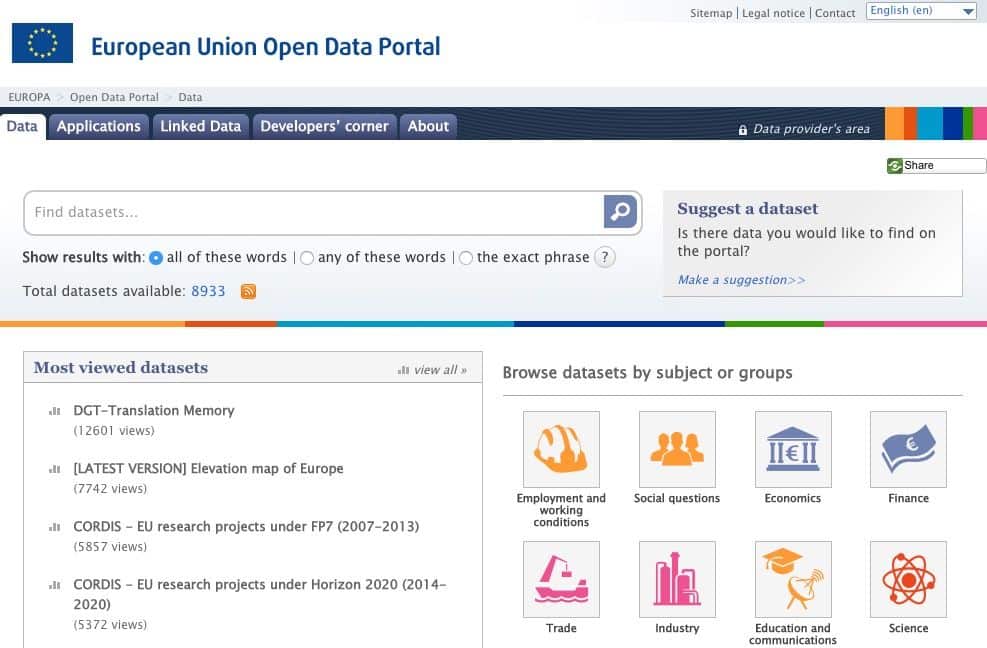Open CORDIS EU research projects under Horizon 2020

coord(260,594)
